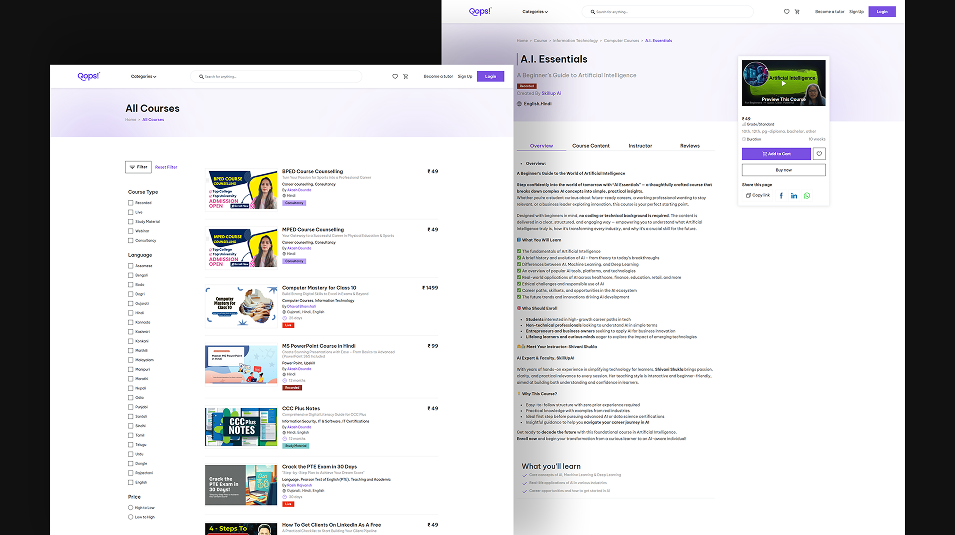Open Computer Mastery for Class 10 thumbnail
This screenshot has width=955, height=535.
[x=241, y=306]
